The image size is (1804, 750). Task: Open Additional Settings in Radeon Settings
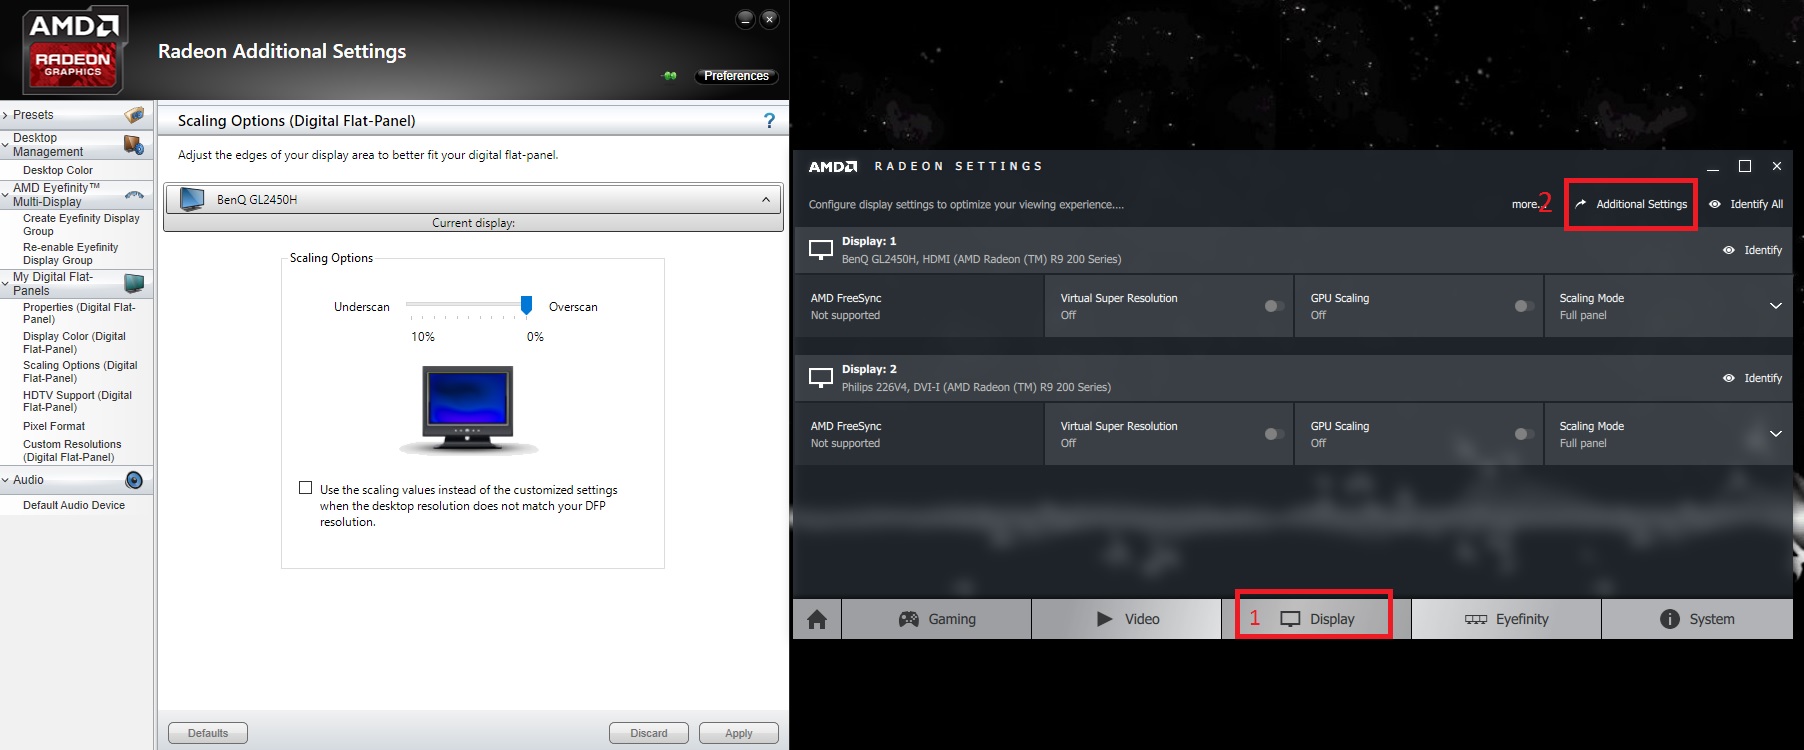[1631, 204]
